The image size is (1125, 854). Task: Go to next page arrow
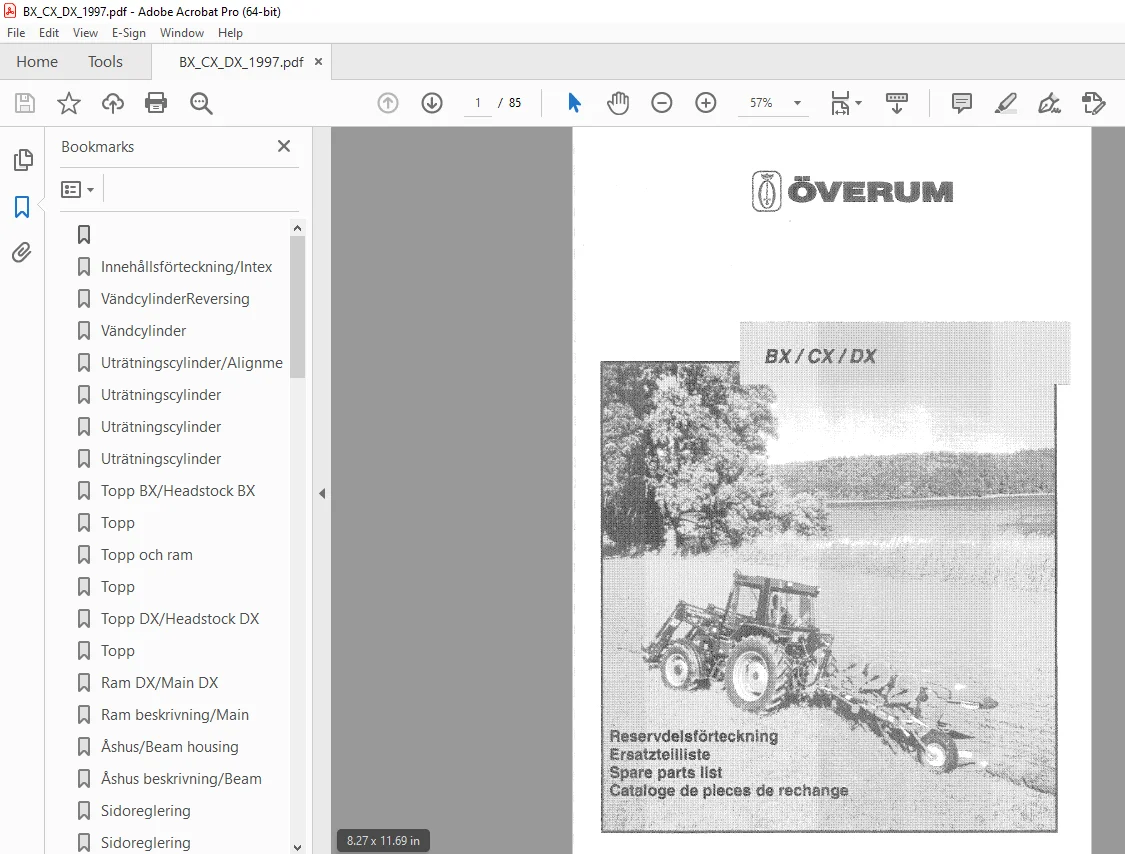[432, 103]
